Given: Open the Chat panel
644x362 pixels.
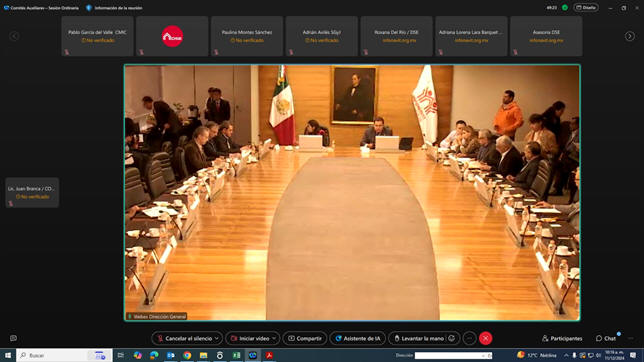Looking at the screenshot, I should coord(606,338).
